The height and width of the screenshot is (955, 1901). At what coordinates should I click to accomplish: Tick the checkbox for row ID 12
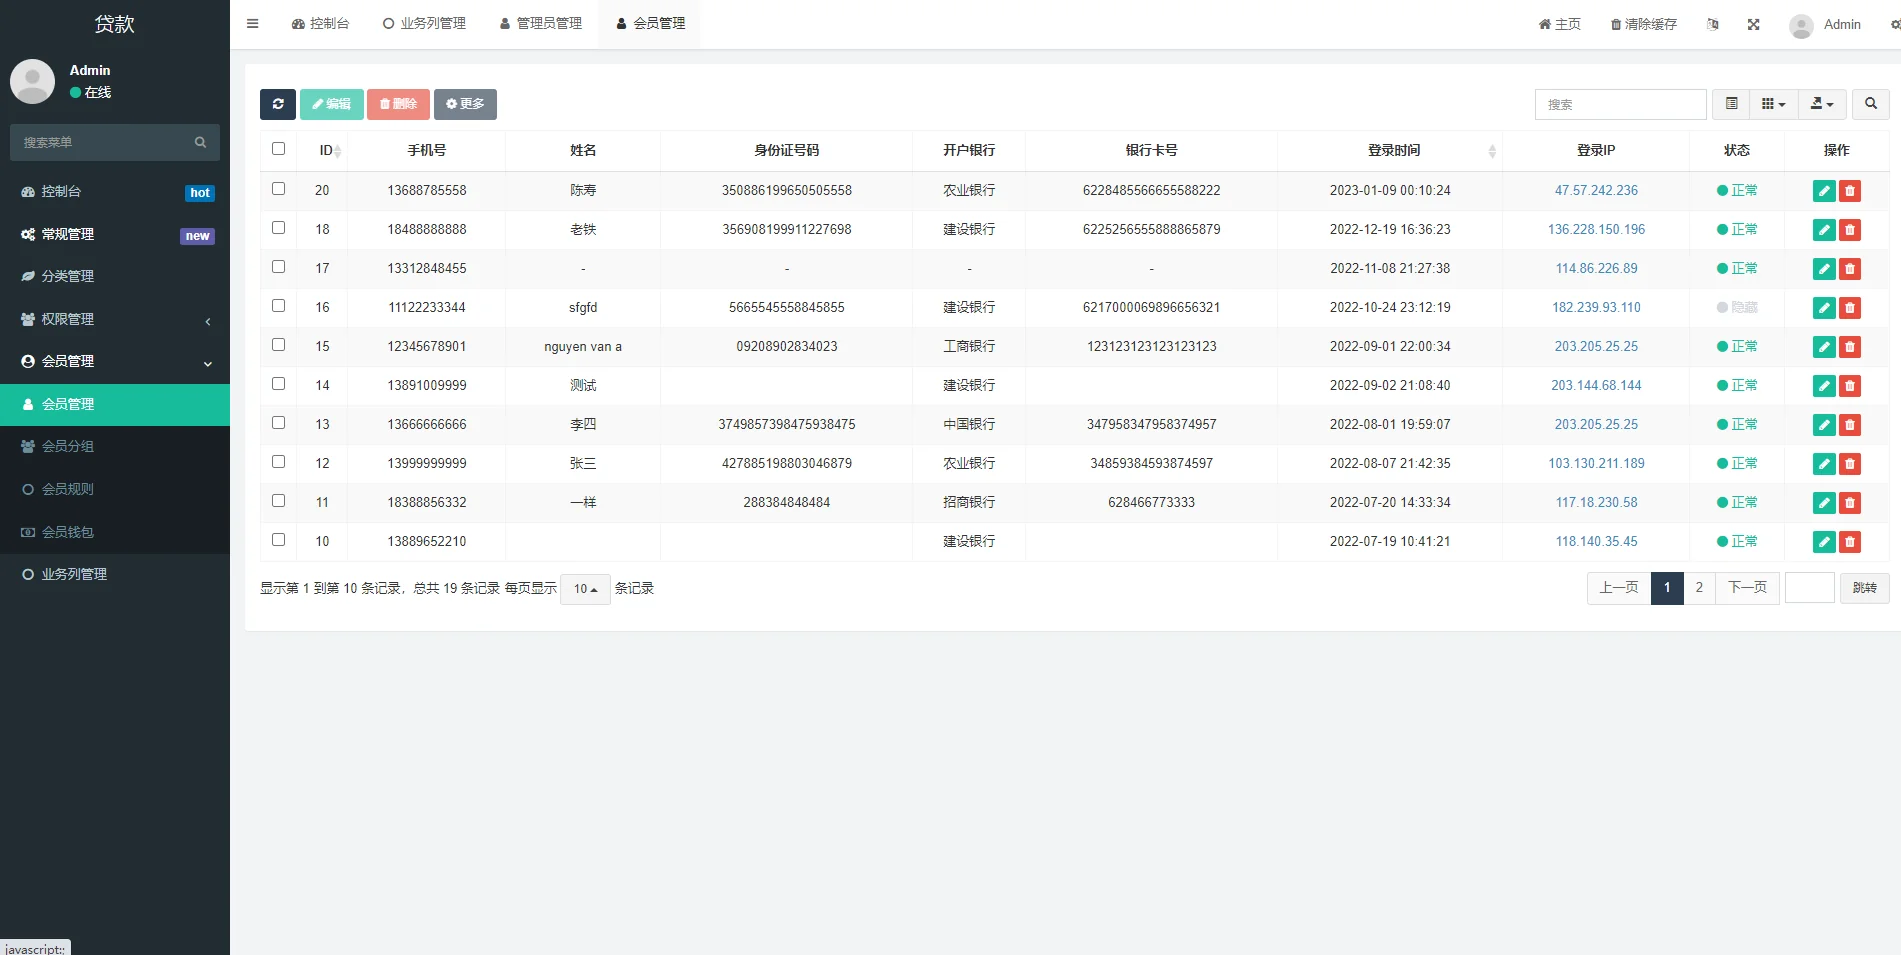tap(278, 462)
